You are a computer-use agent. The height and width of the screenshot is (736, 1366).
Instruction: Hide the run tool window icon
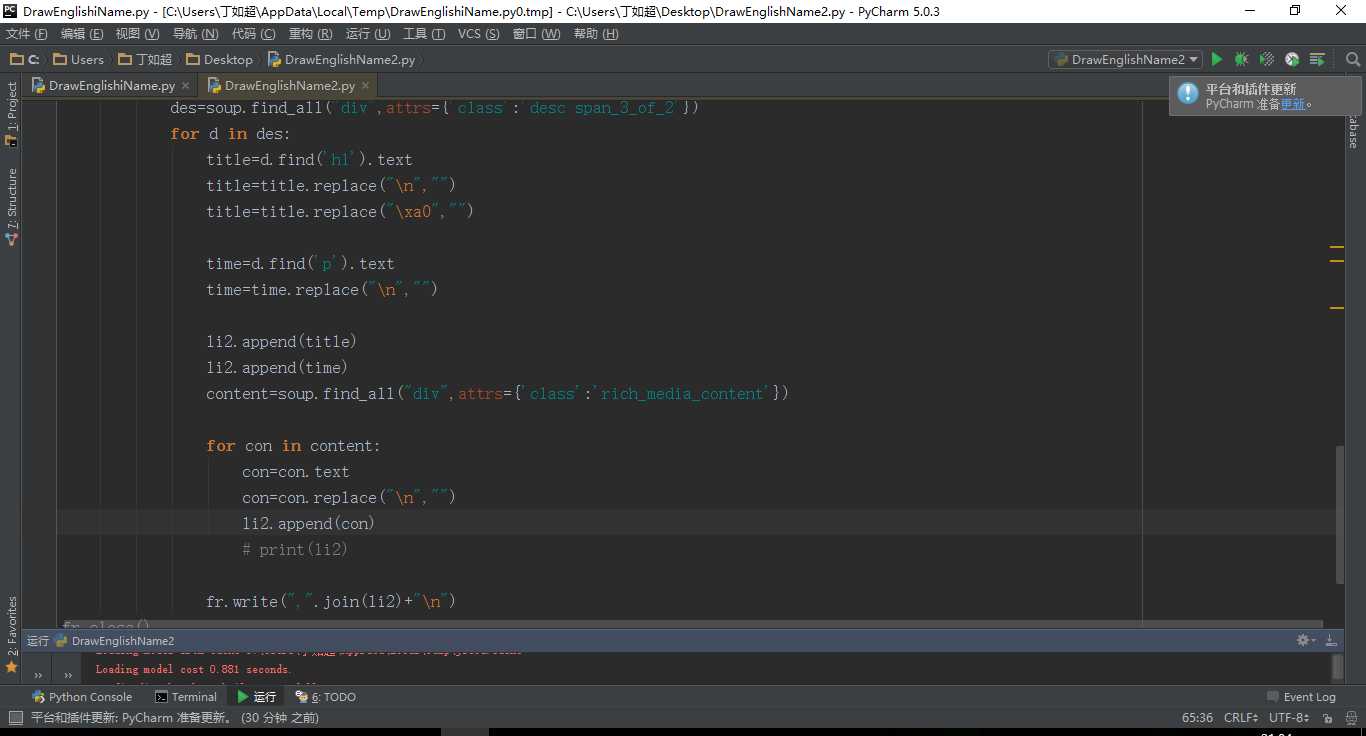1331,640
